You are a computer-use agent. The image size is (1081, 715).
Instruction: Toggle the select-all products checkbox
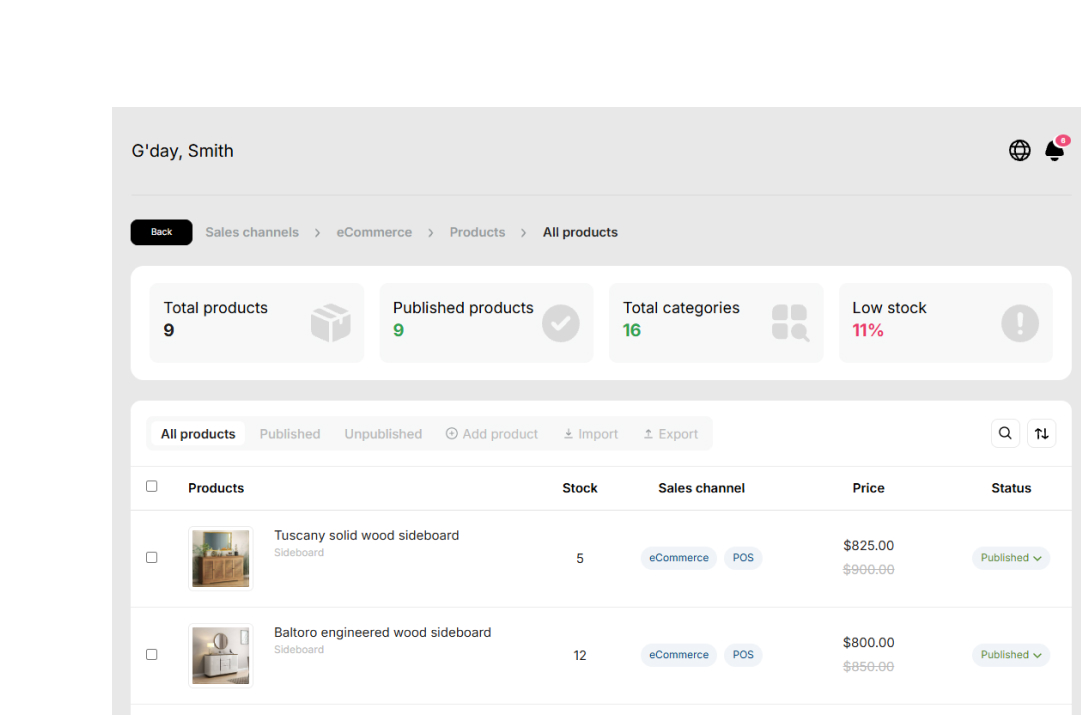(152, 486)
